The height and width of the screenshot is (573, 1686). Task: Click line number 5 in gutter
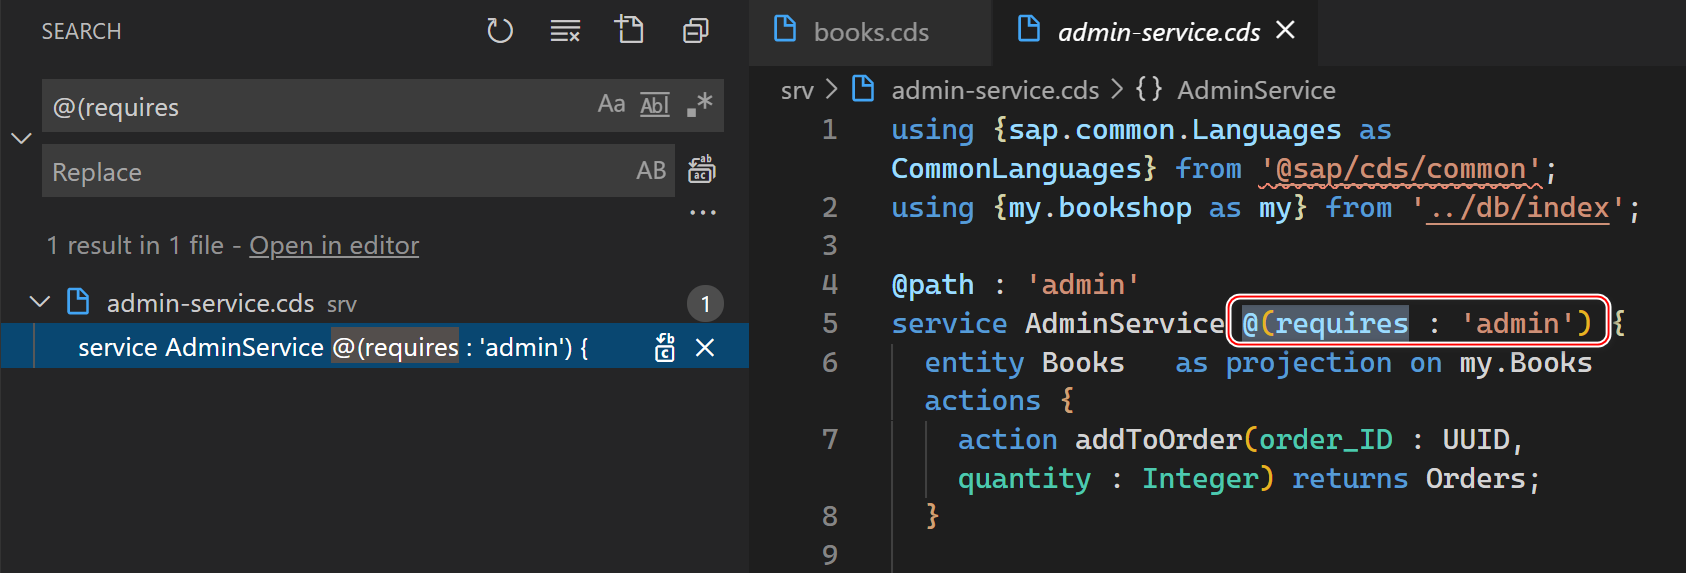(830, 323)
